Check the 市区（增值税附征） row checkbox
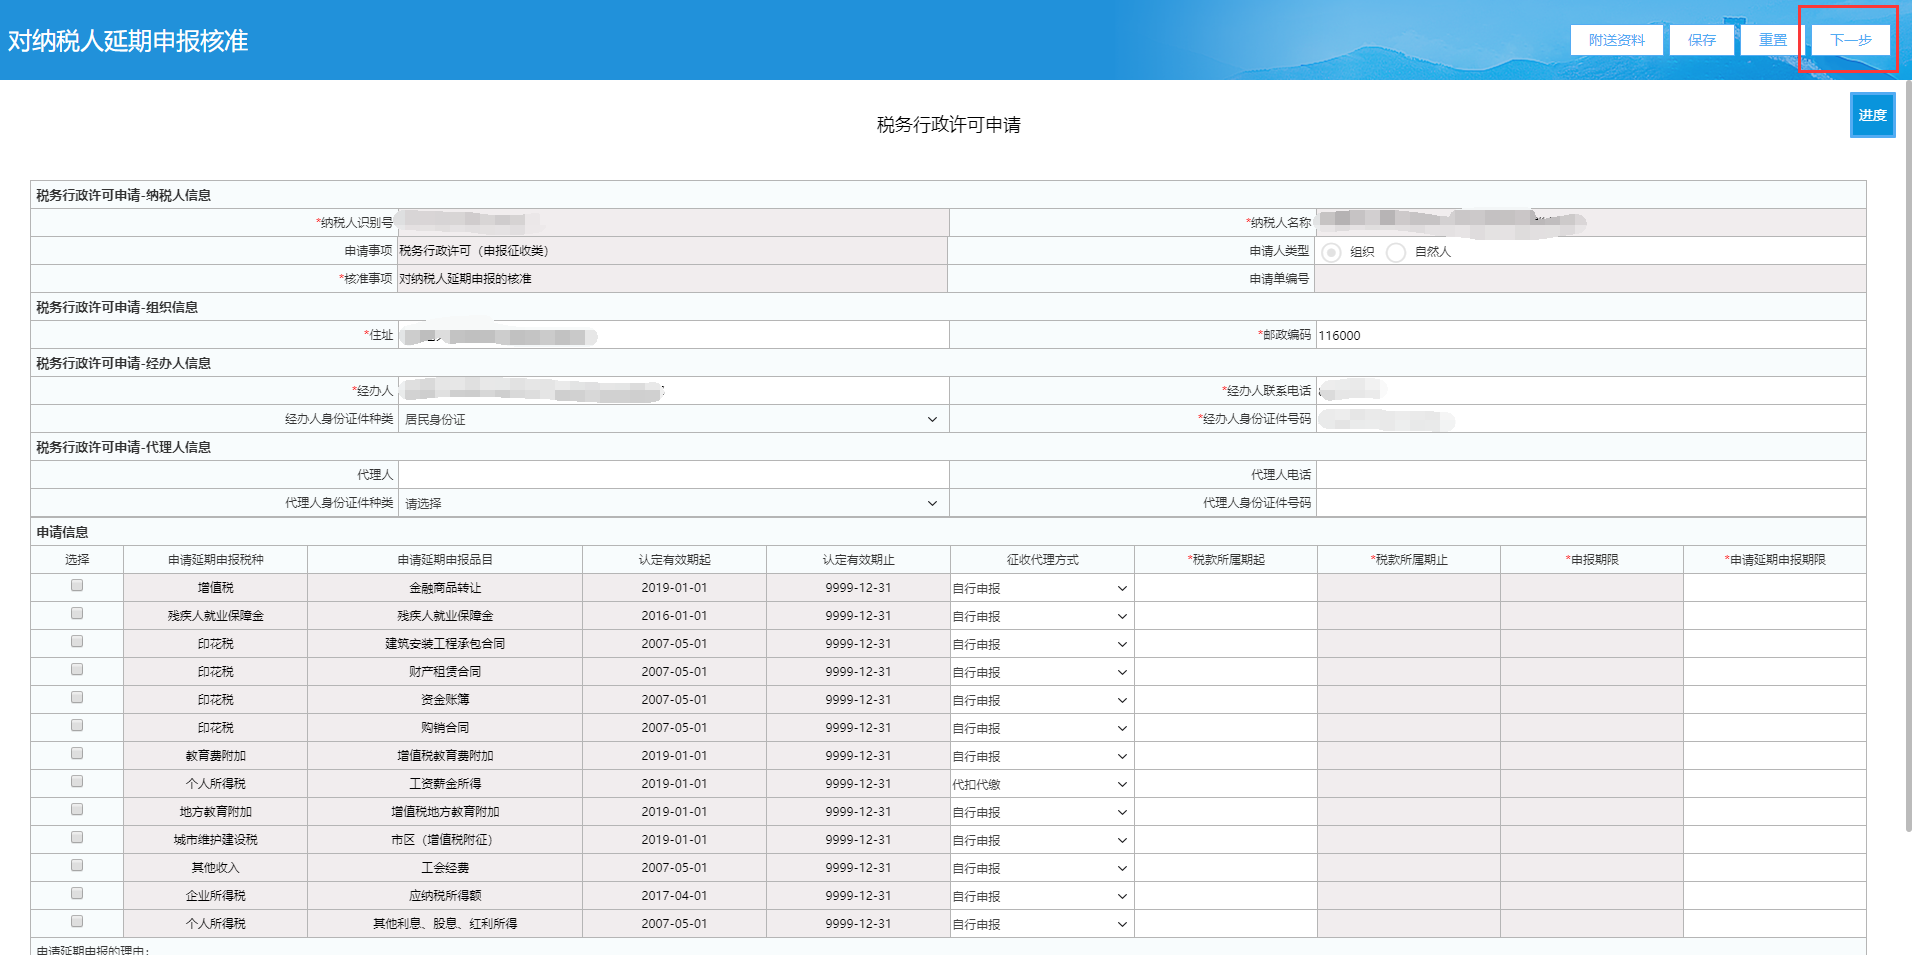 click(x=77, y=838)
